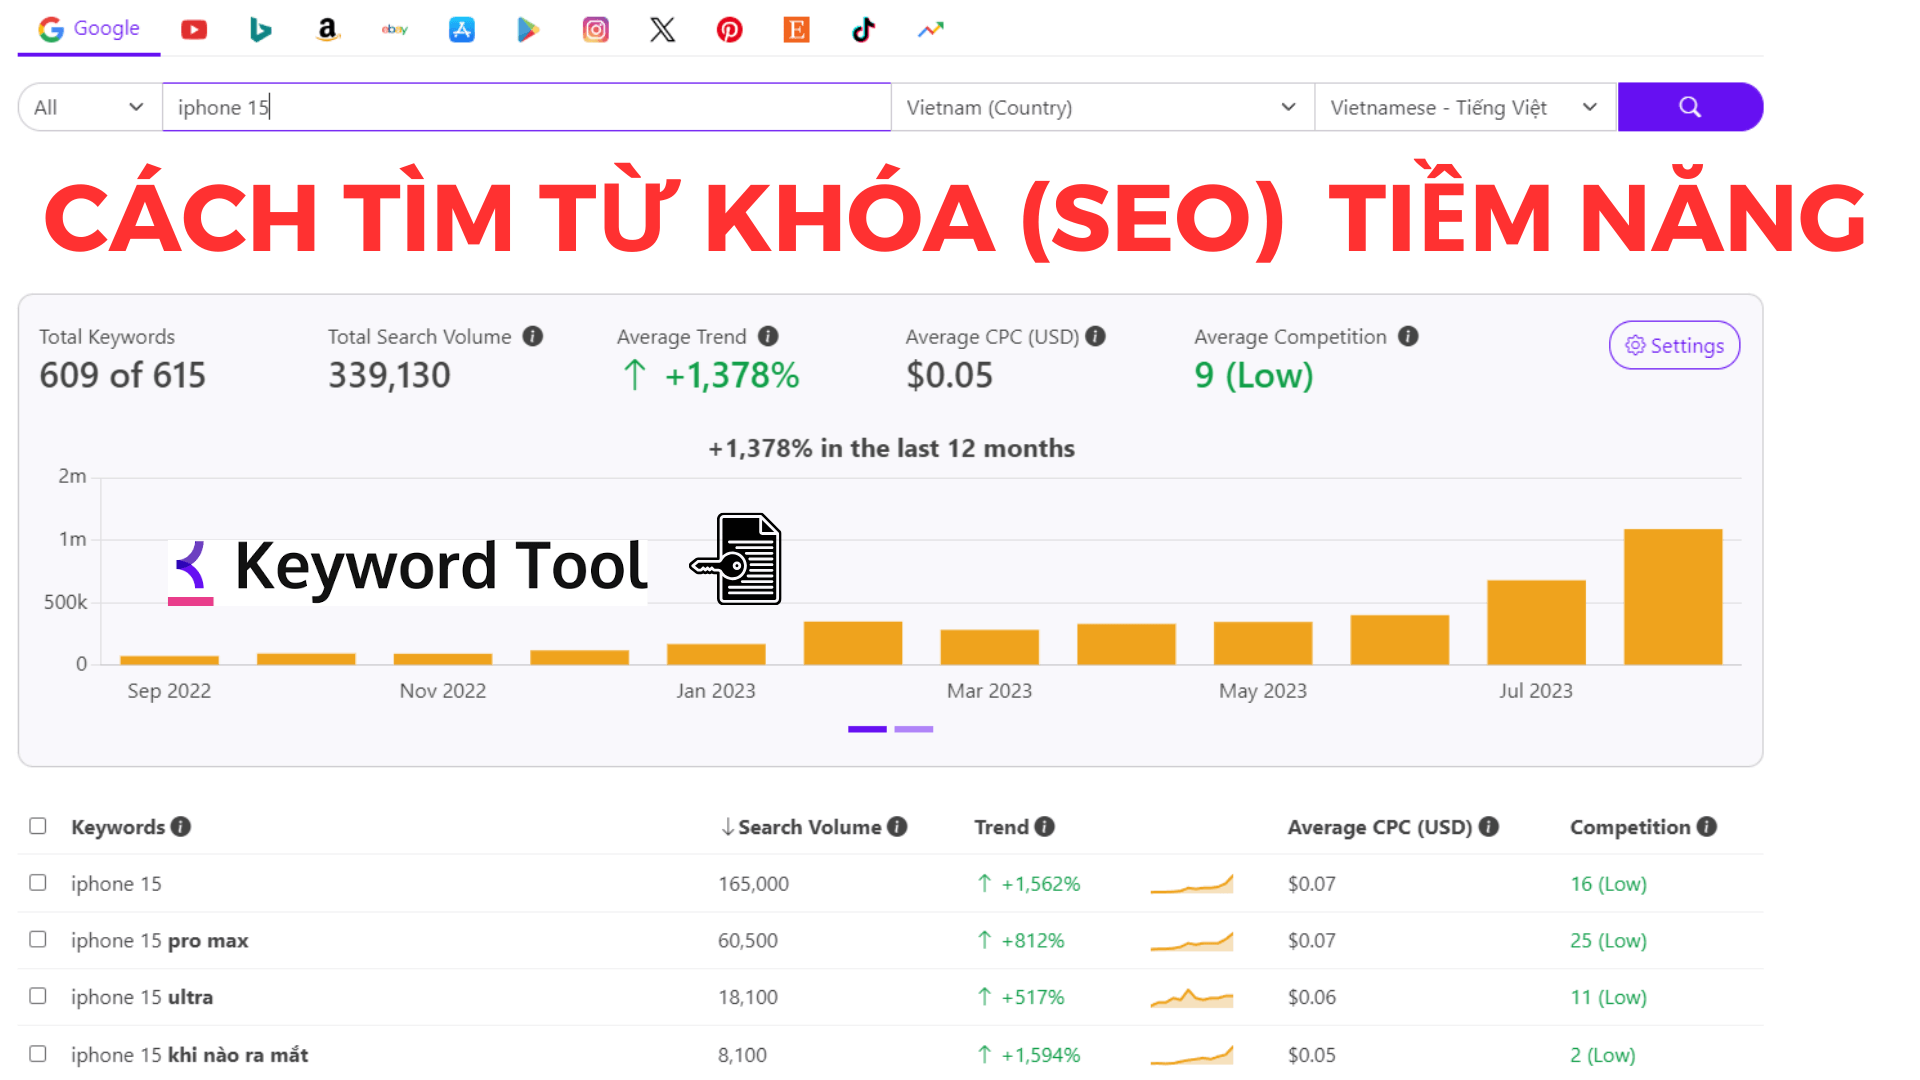Click the 165,000 search volume value
This screenshot has height=1080, width=1920.
tap(754, 884)
